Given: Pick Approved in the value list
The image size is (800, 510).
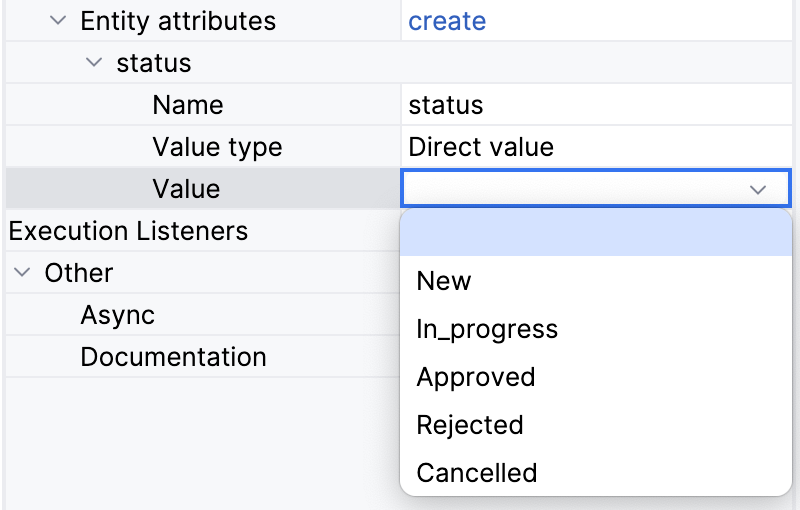Looking at the screenshot, I should tap(475, 377).
